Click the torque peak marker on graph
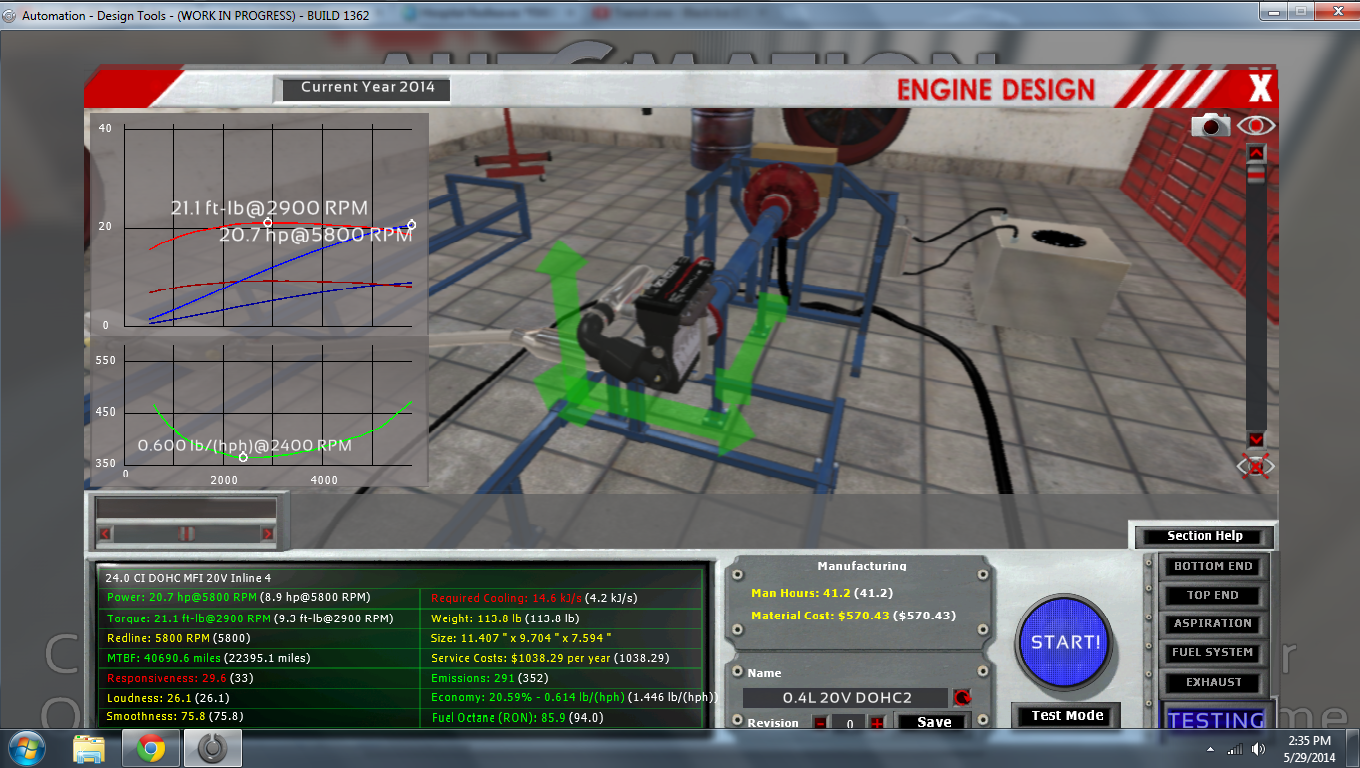The image size is (1360, 768). coord(268,222)
